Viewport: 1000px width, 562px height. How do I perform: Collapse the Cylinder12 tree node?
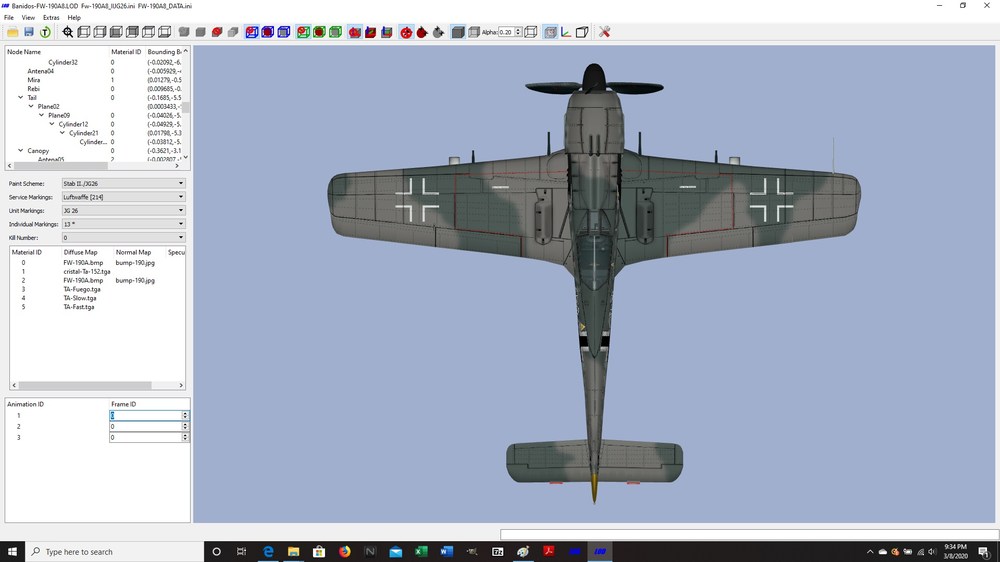(x=52, y=124)
